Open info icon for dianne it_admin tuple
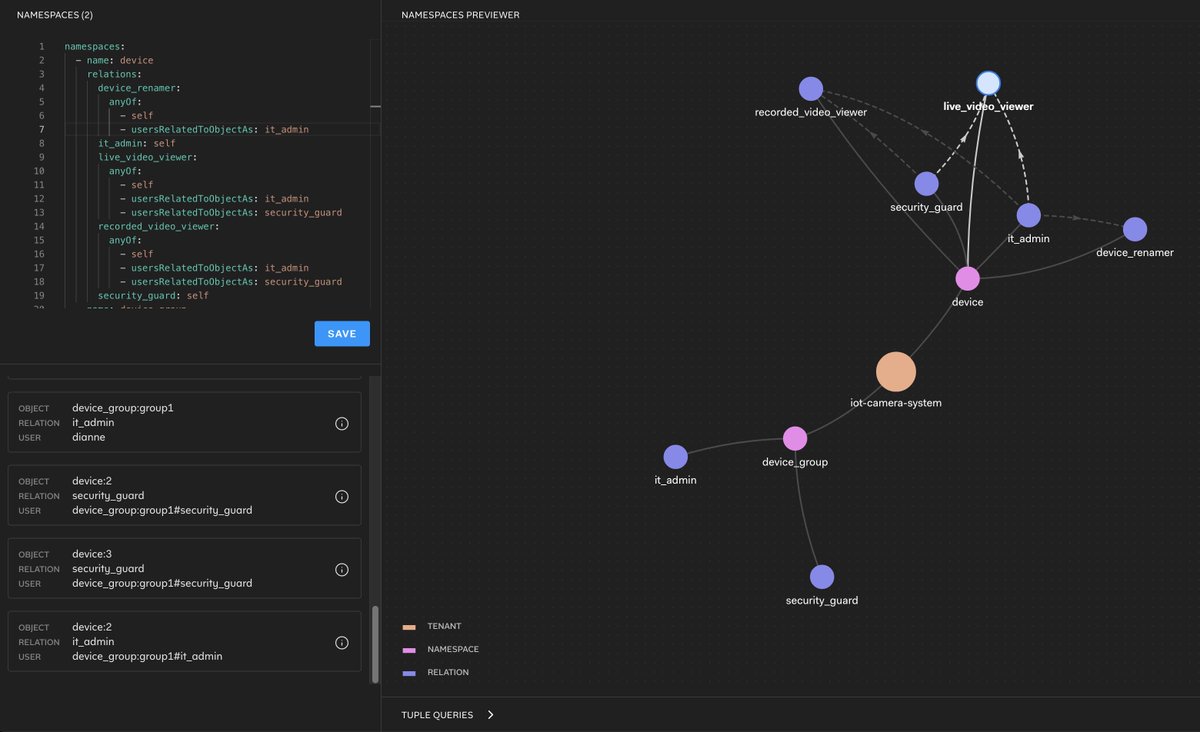Image resolution: width=1200 pixels, height=732 pixels. (341, 424)
